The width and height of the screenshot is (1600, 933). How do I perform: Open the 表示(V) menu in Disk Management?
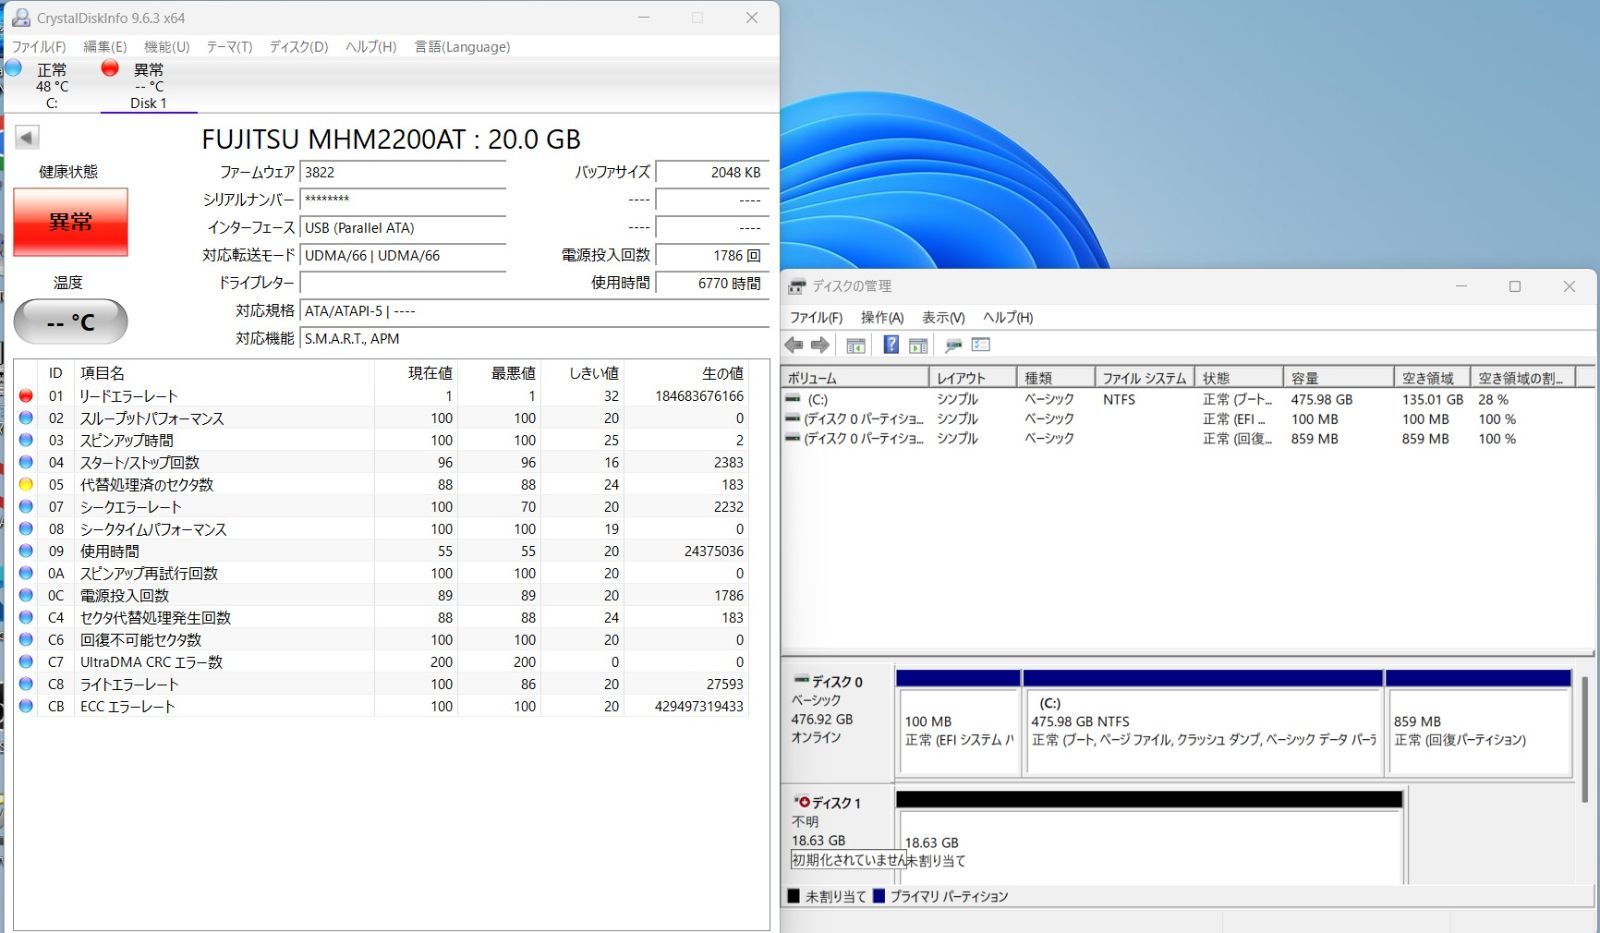click(943, 317)
